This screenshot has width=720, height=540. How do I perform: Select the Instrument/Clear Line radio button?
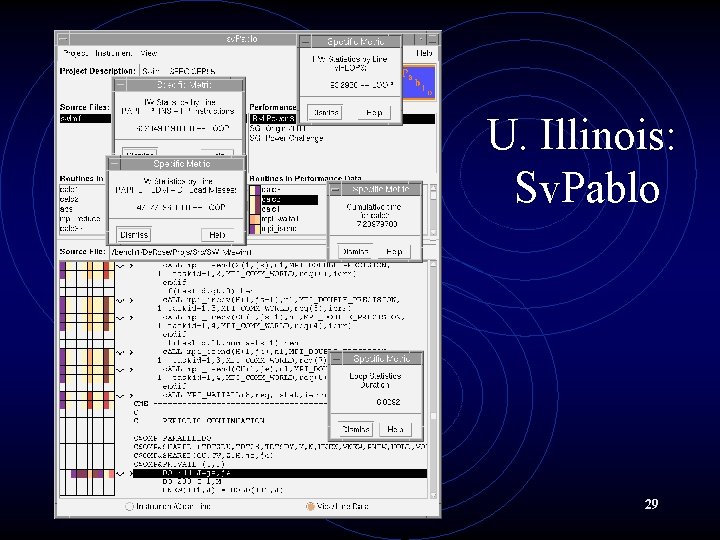tap(129, 506)
